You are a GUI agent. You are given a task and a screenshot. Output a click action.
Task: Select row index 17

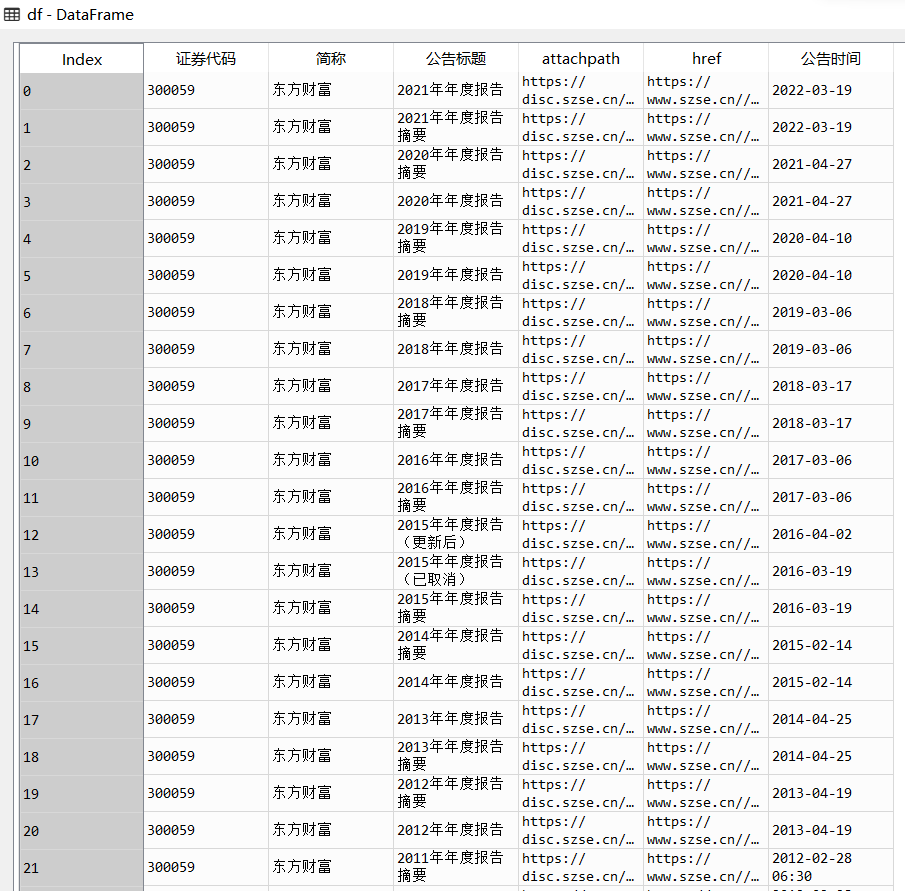coord(81,720)
